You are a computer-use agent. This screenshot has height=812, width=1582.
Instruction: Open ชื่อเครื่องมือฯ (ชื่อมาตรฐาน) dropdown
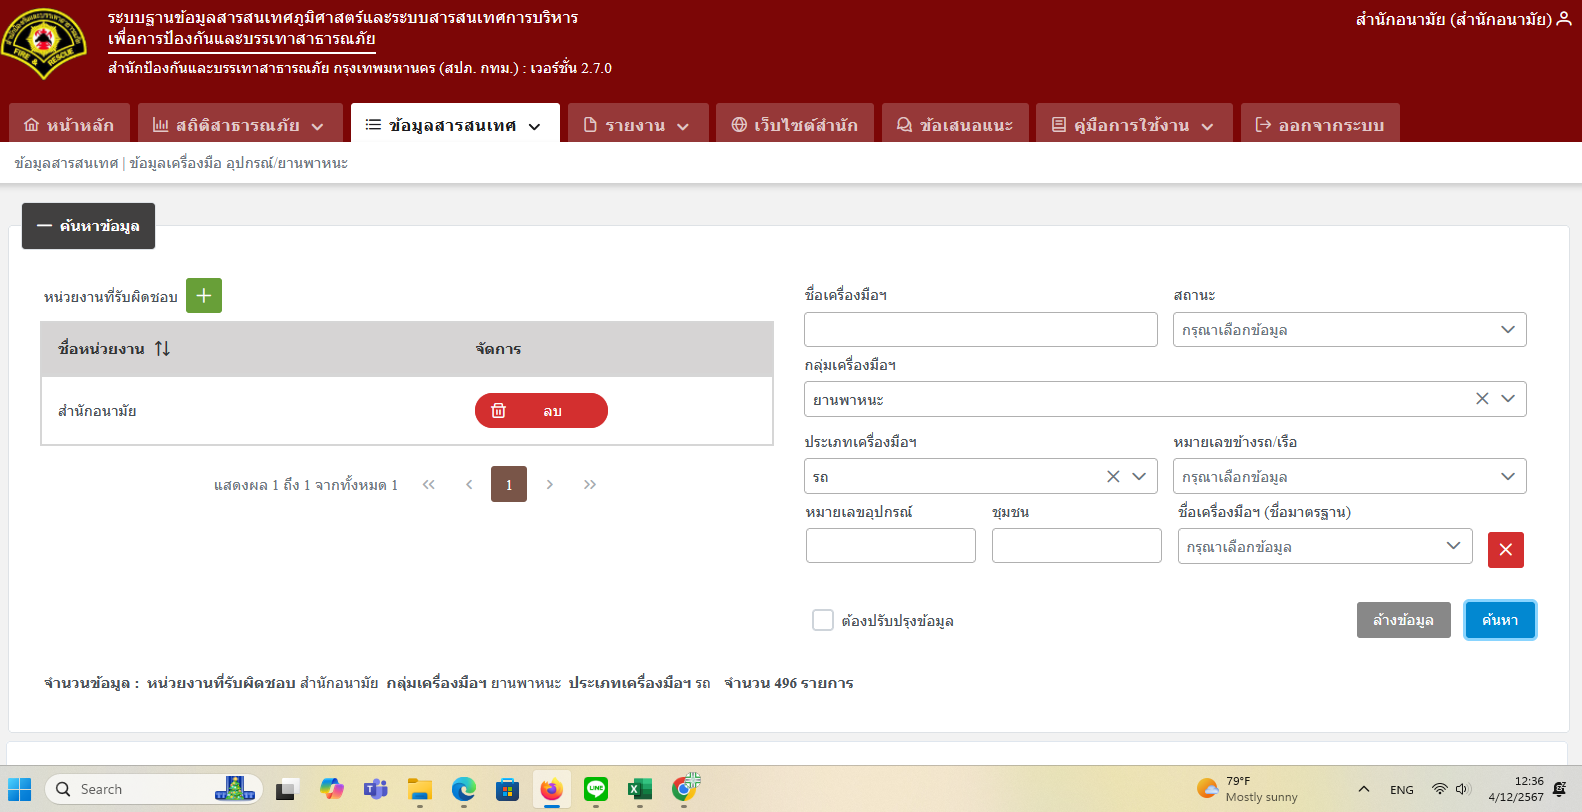[x=1324, y=547]
